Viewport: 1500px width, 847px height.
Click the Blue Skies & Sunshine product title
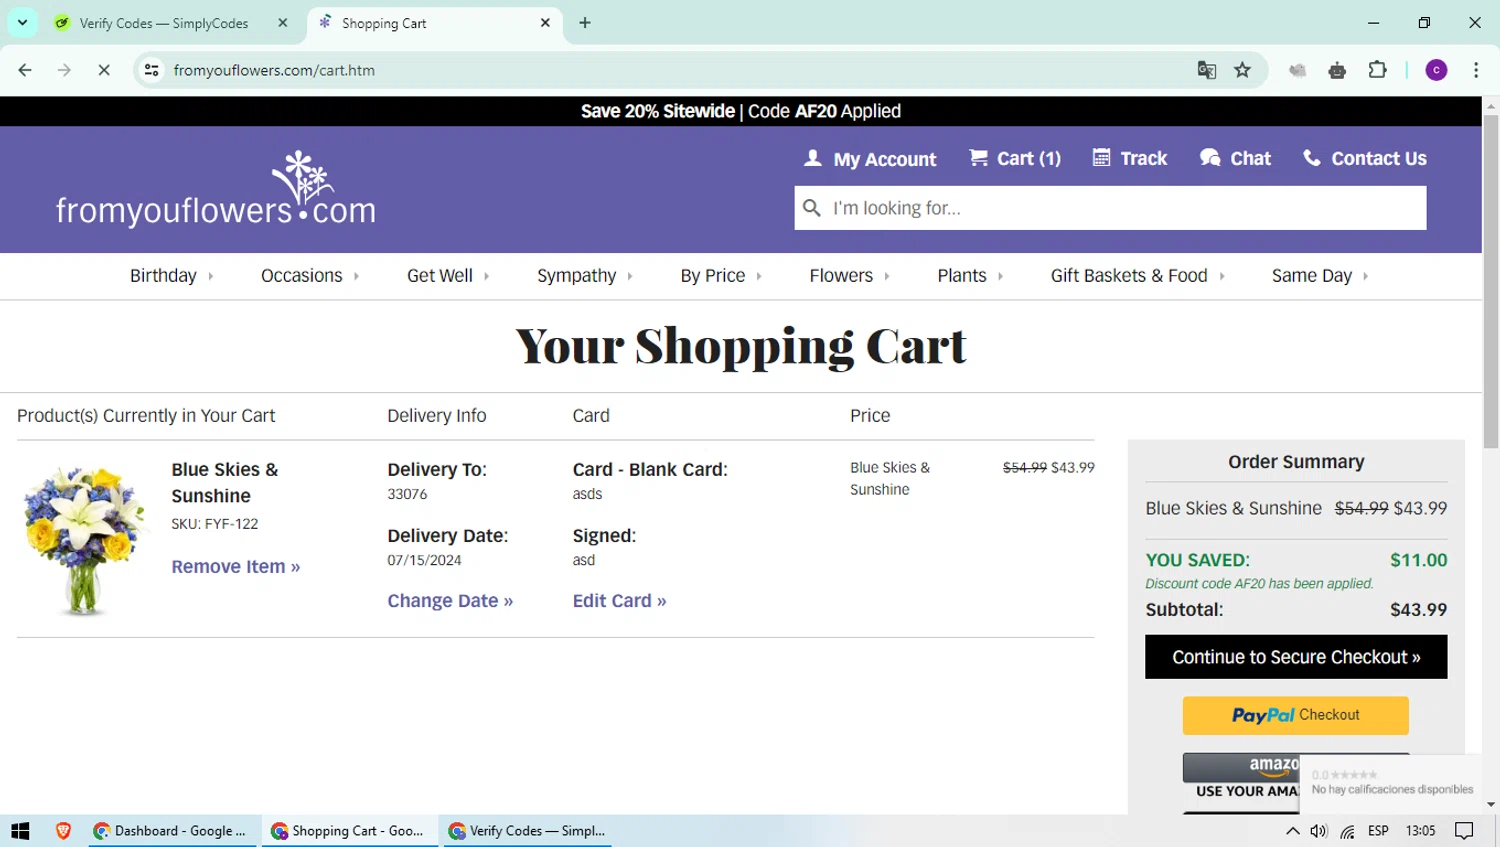(225, 482)
